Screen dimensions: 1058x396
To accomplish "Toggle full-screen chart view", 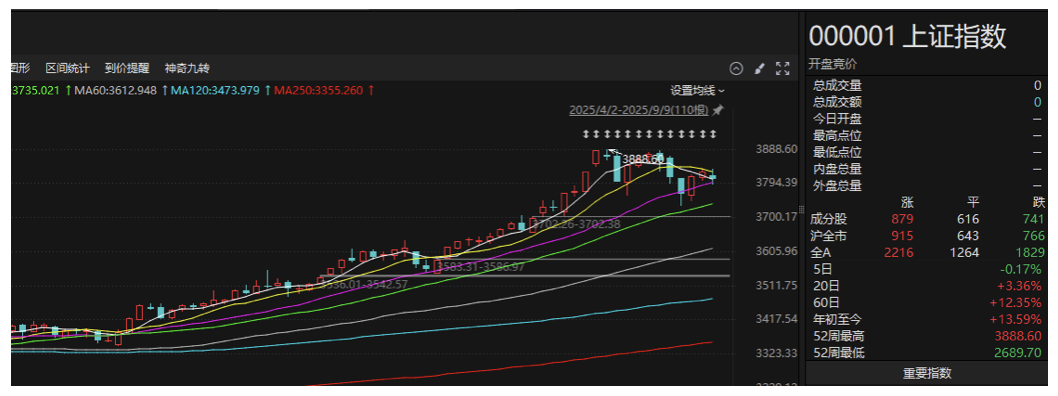I will point(783,68).
